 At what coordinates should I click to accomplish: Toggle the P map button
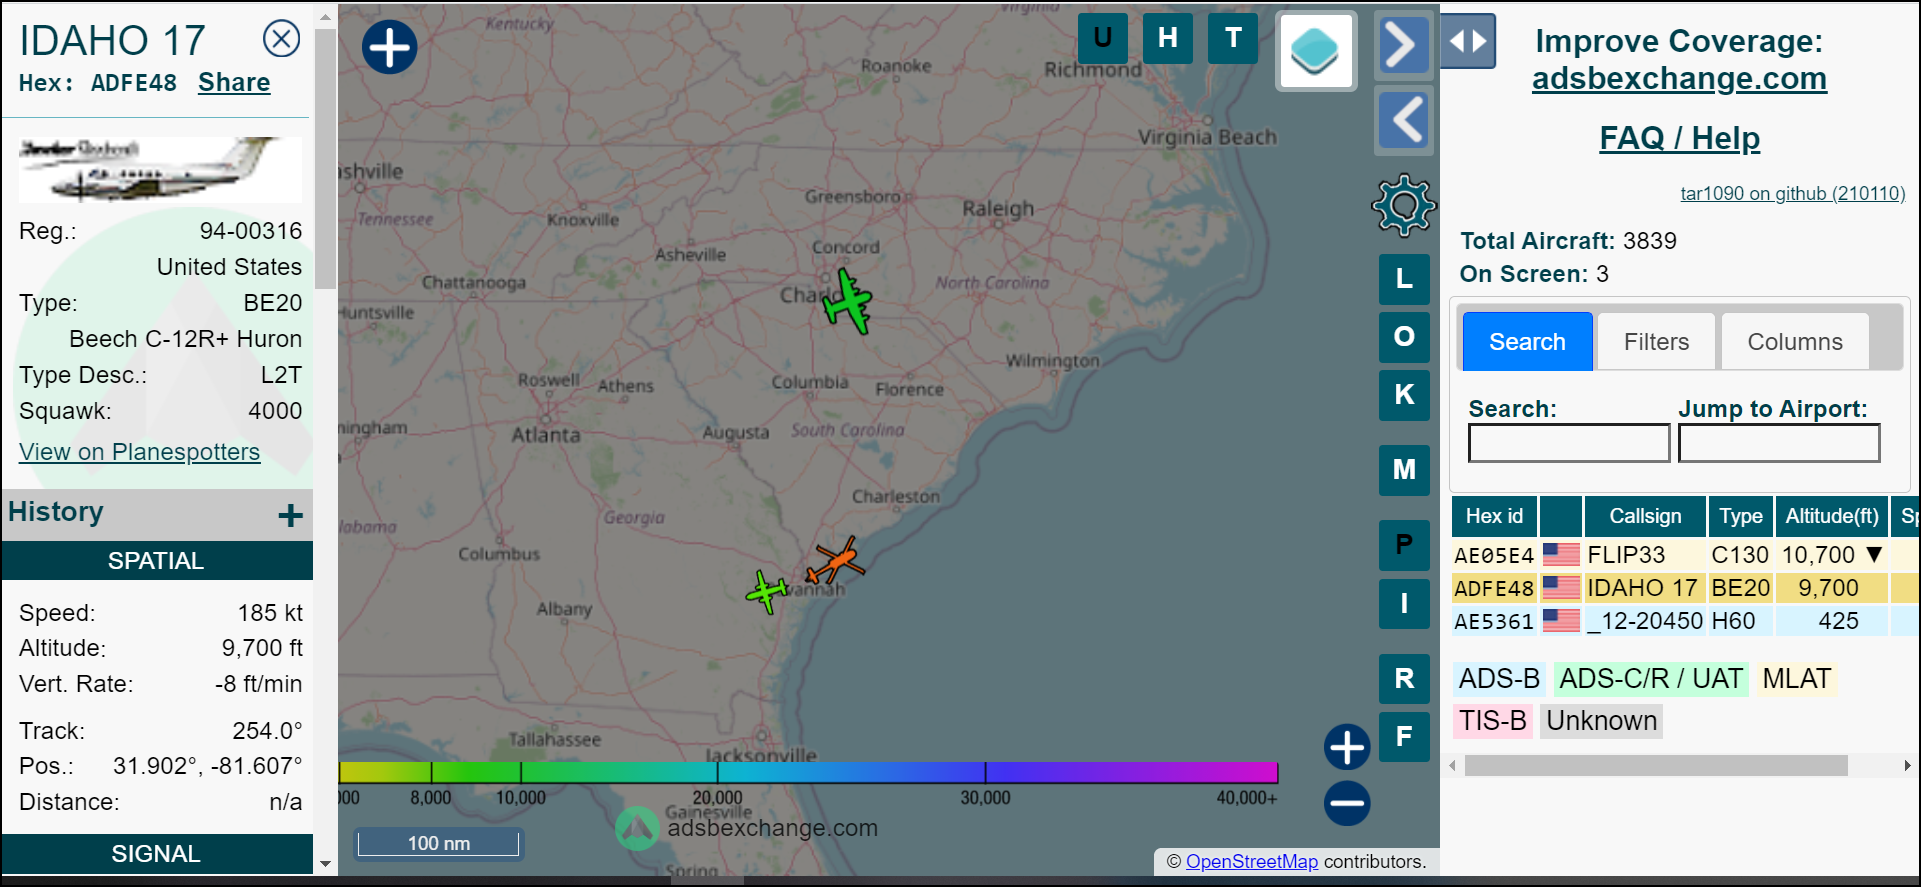(x=1404, y=545)
